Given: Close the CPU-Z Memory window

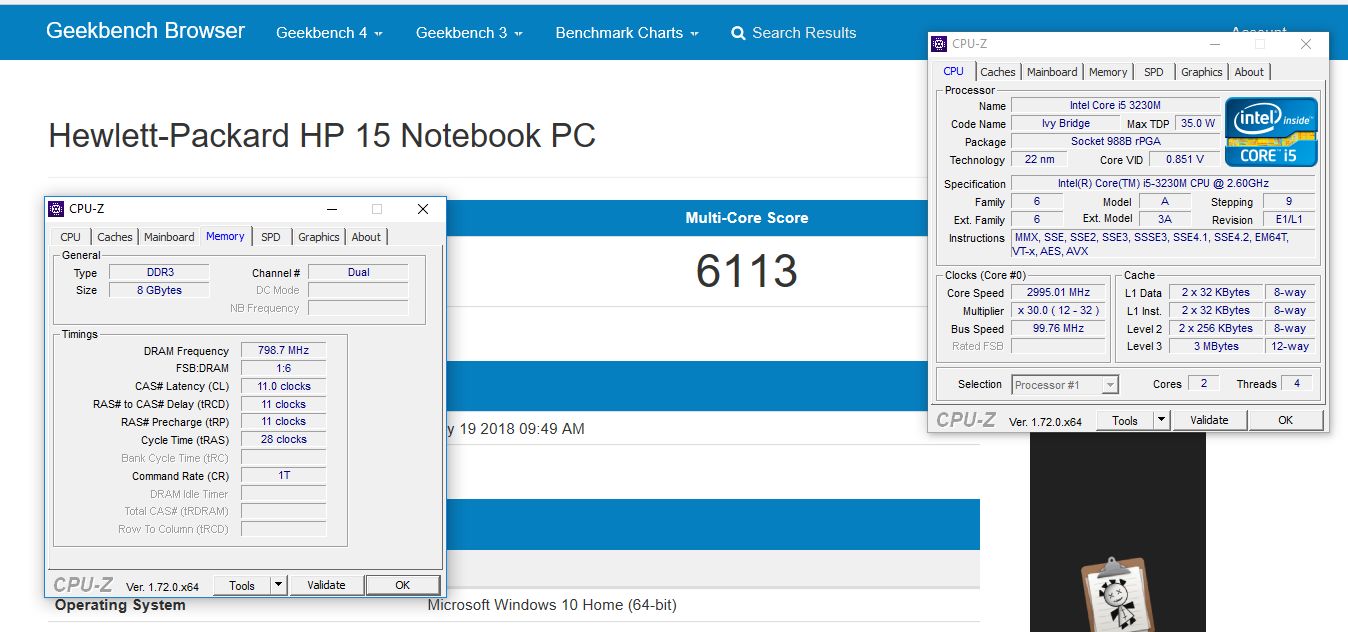Looking at the screenshot, I should 423,209.
